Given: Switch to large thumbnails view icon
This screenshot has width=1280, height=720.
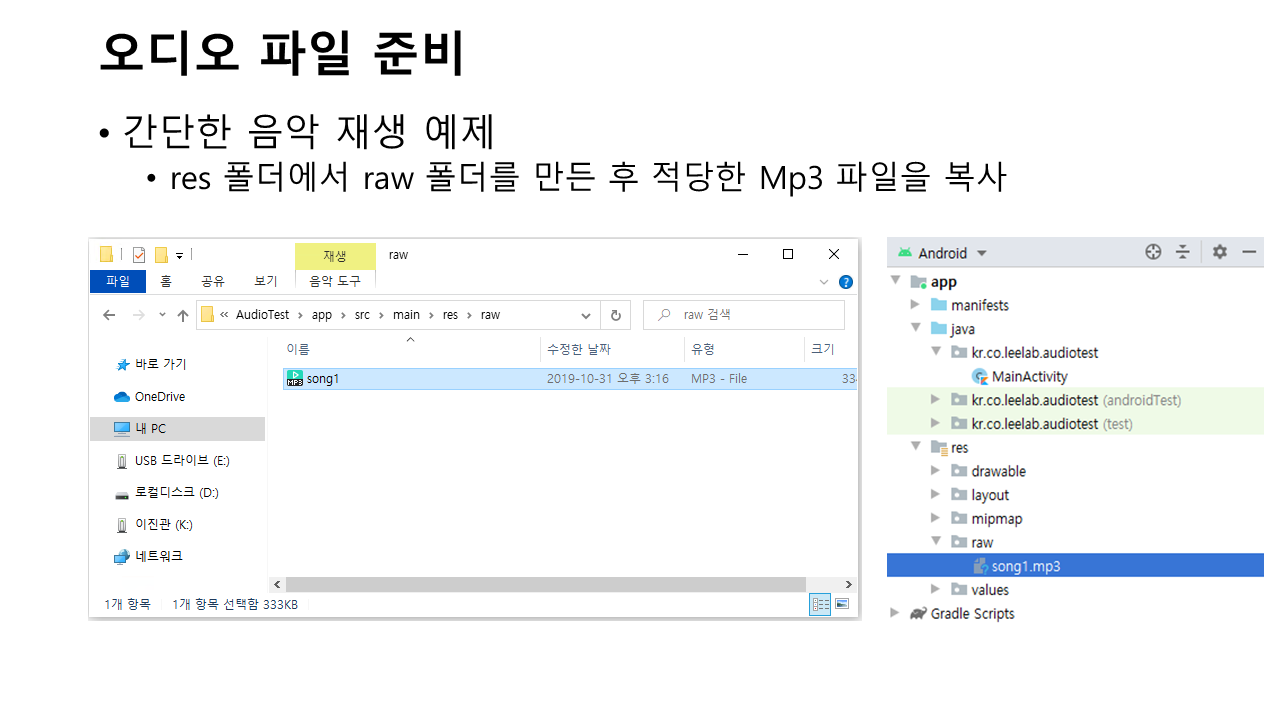Looking at the screenshot, I should [x=842, y=604].
